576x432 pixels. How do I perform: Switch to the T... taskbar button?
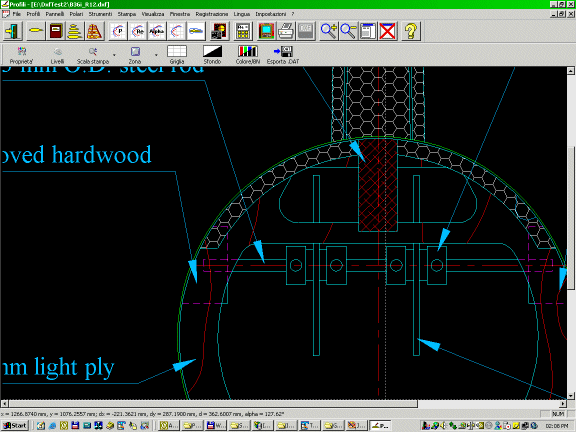pyautogui.click(x=310, y=425)
